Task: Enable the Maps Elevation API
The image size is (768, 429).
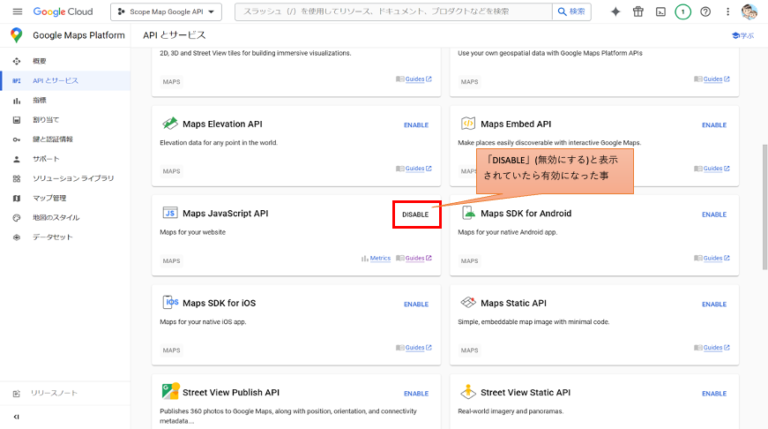Action: pos(416,125)
